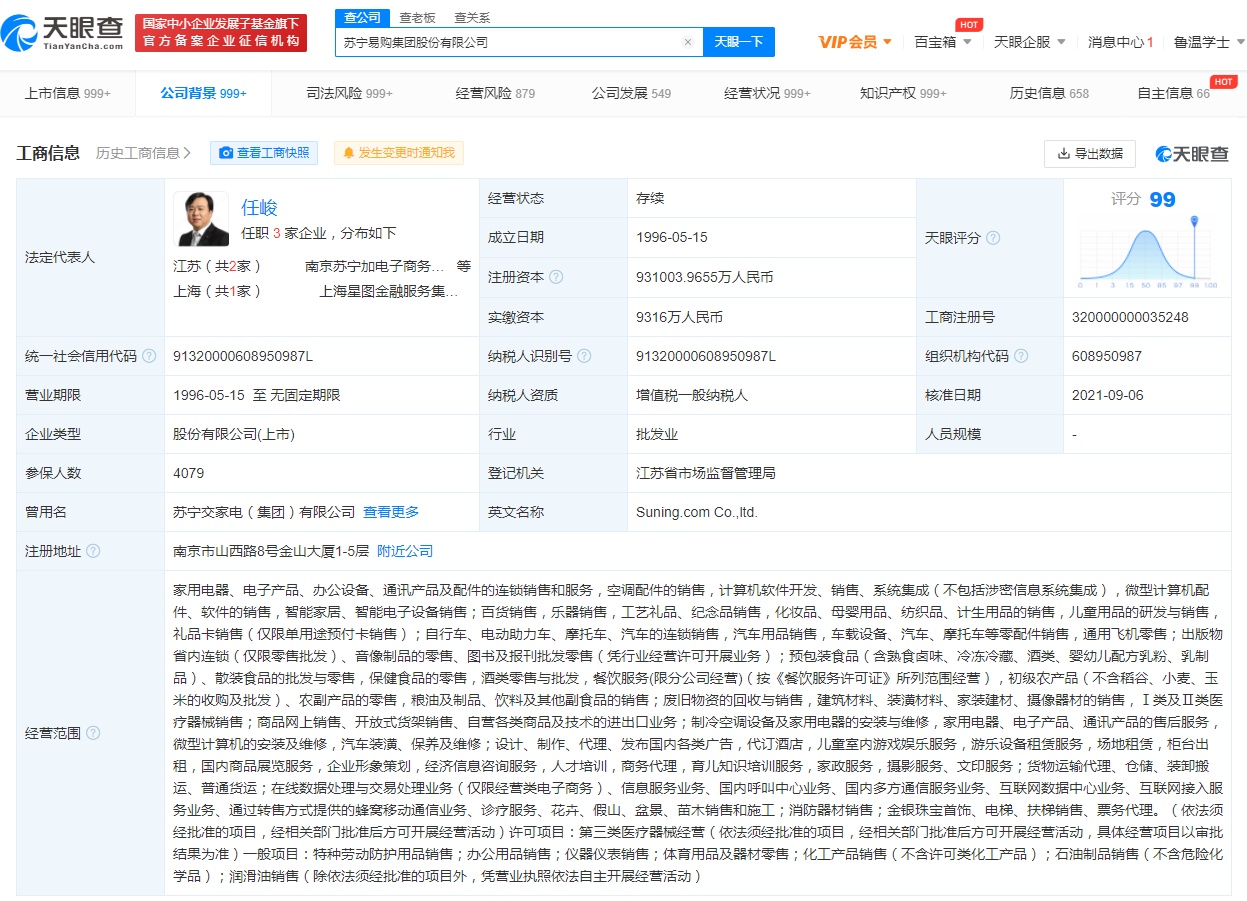Click the business status value 存续
1247x901 pixels.
pos(650,198)
